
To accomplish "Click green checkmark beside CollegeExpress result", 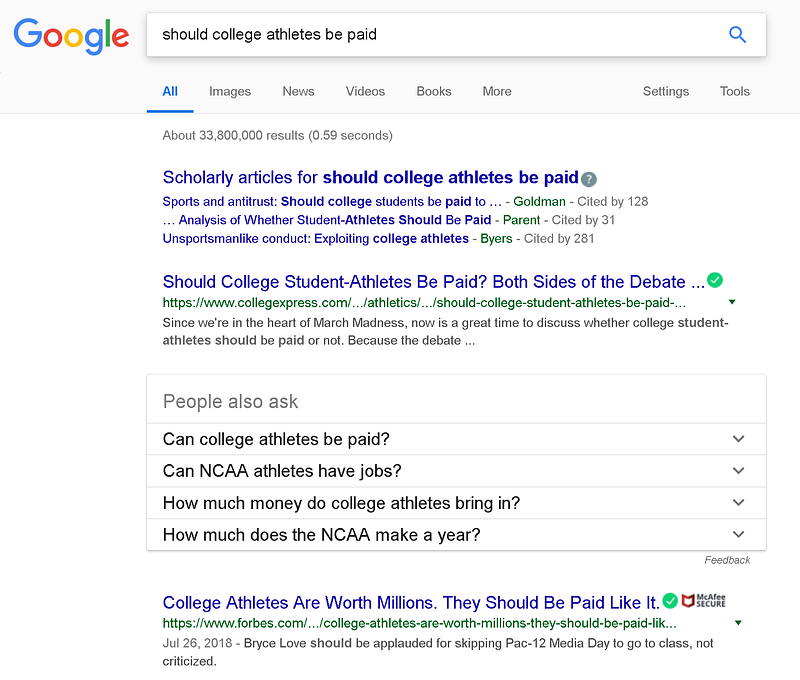I will tap(715, 281).
